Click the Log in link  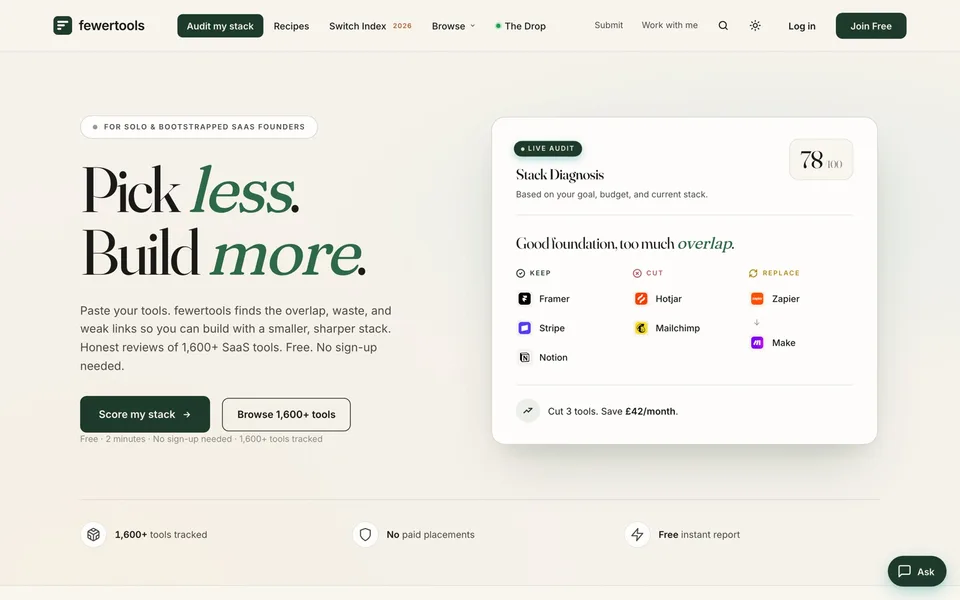tap(801, 26)
